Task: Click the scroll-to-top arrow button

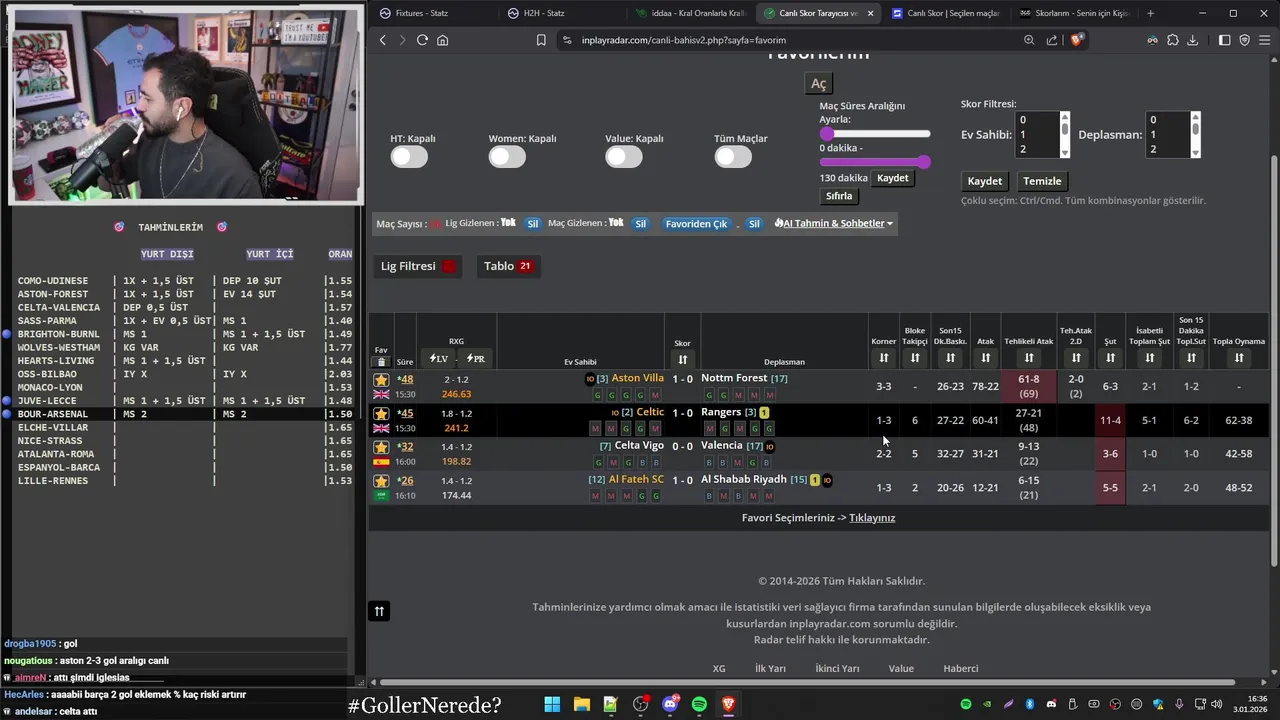Action: pyautogui.click(x=379, y=611)
